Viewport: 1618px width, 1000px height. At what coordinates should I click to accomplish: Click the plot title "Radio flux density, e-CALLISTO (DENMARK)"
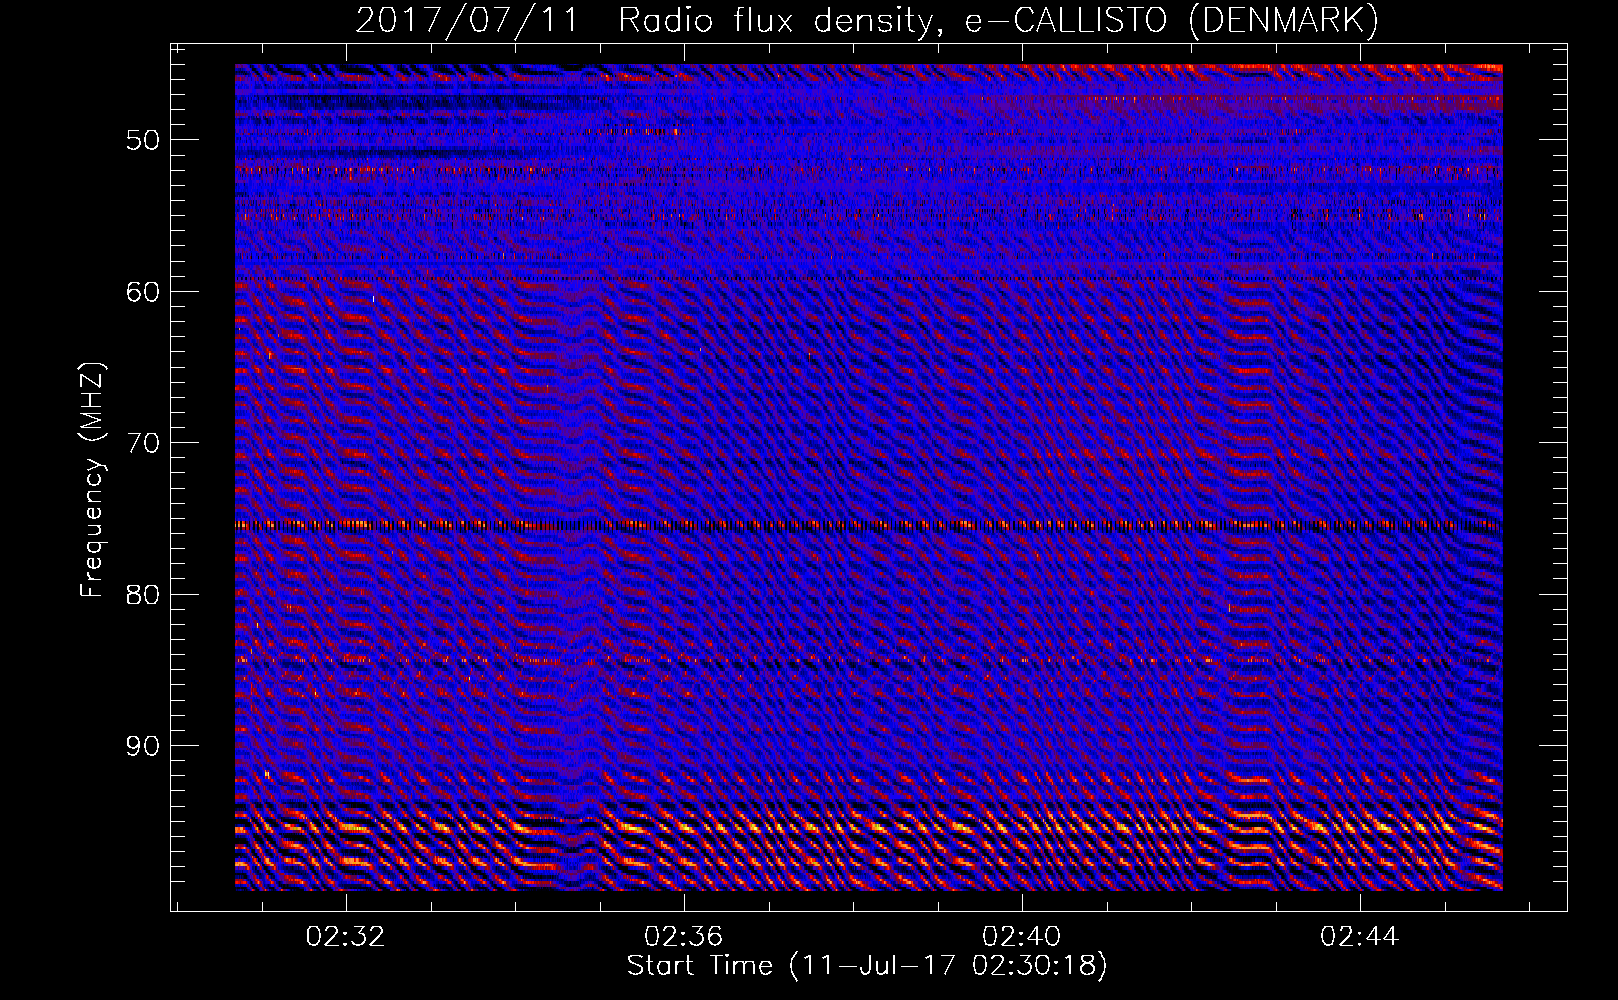998,21
